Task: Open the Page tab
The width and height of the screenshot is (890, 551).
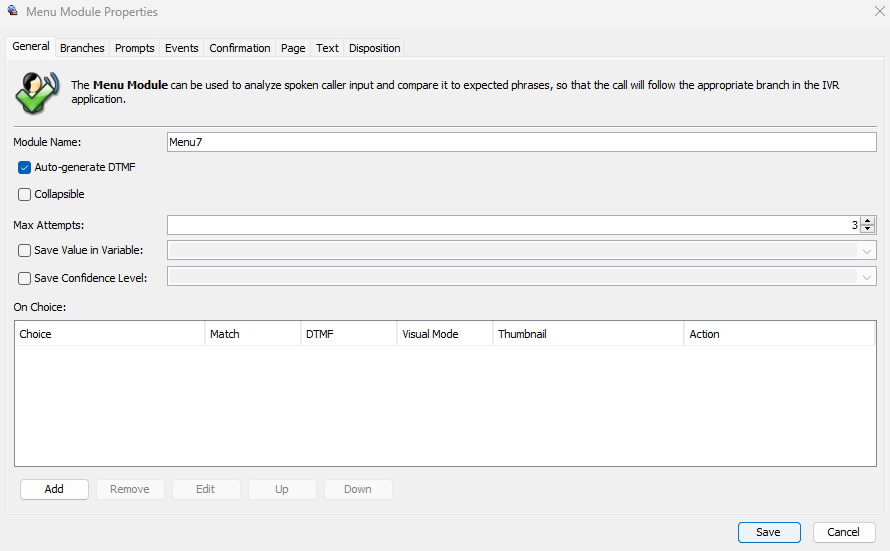Action: coord(293,48)
